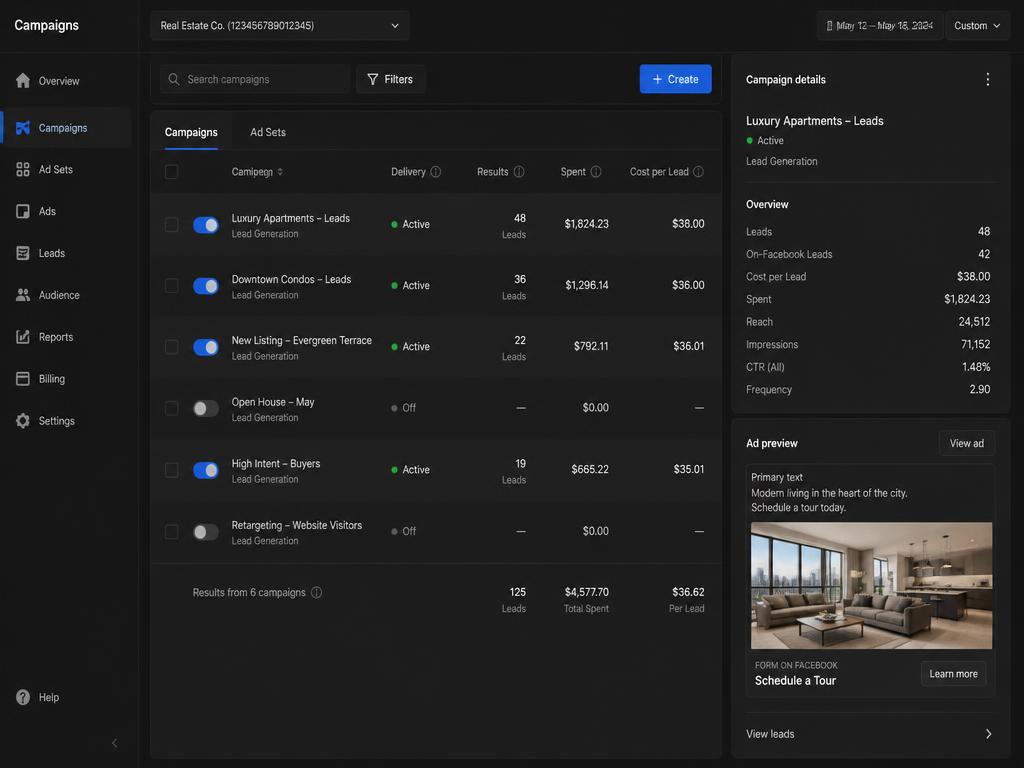Screen dimensions: 1024x768
Task: Check the Downtown Condos – Leads row checkbox
Action: 172,286
